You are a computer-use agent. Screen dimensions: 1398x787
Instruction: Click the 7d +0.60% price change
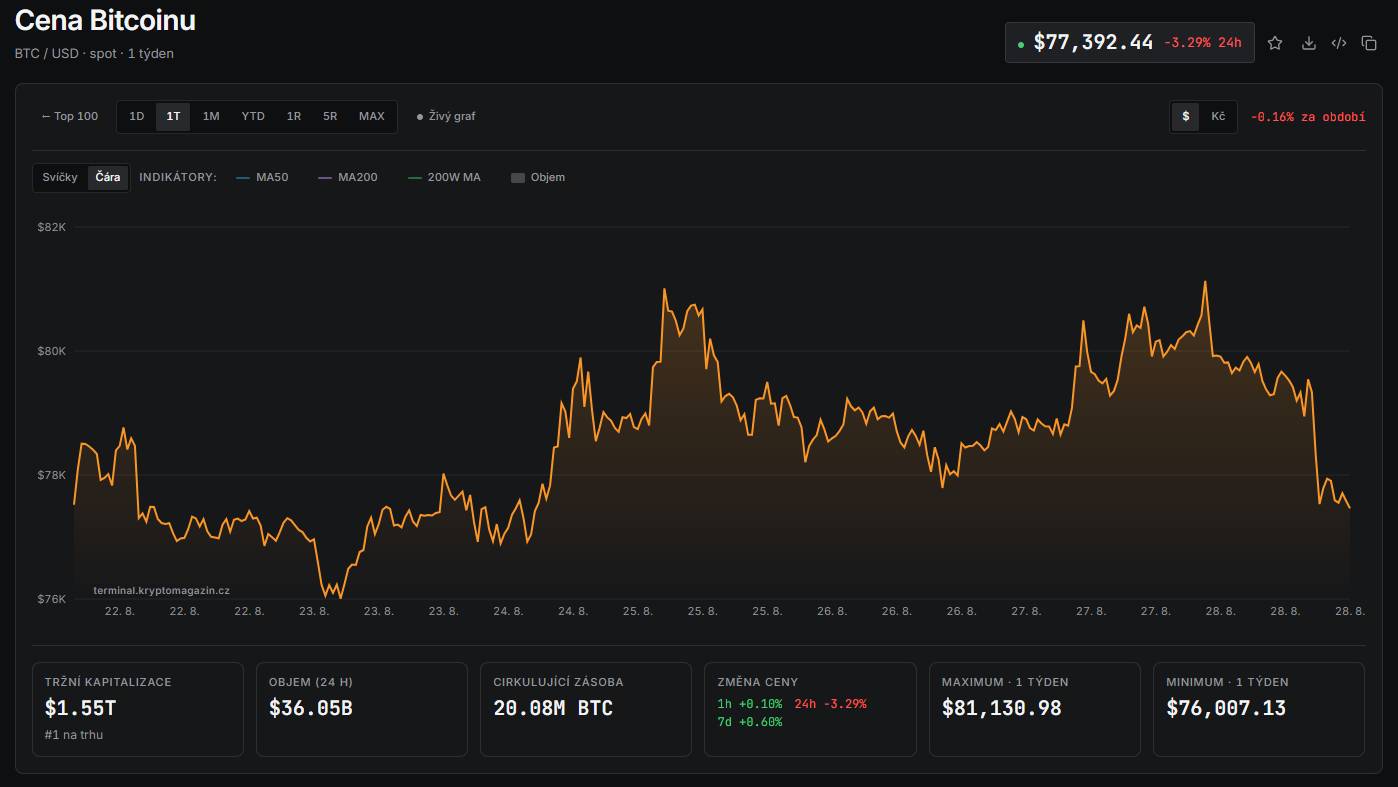click(x=750, y=722)
